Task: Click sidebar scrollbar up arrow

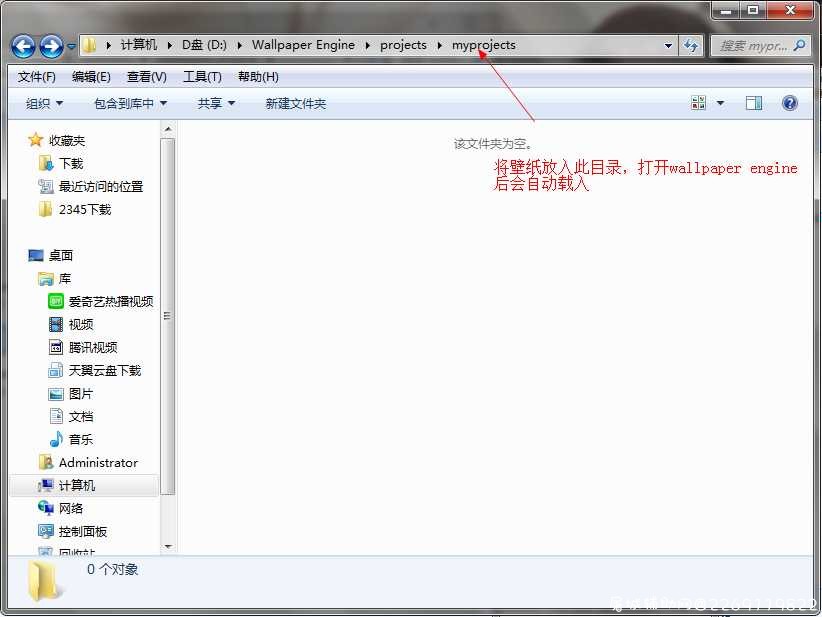Action: point(168,129)
